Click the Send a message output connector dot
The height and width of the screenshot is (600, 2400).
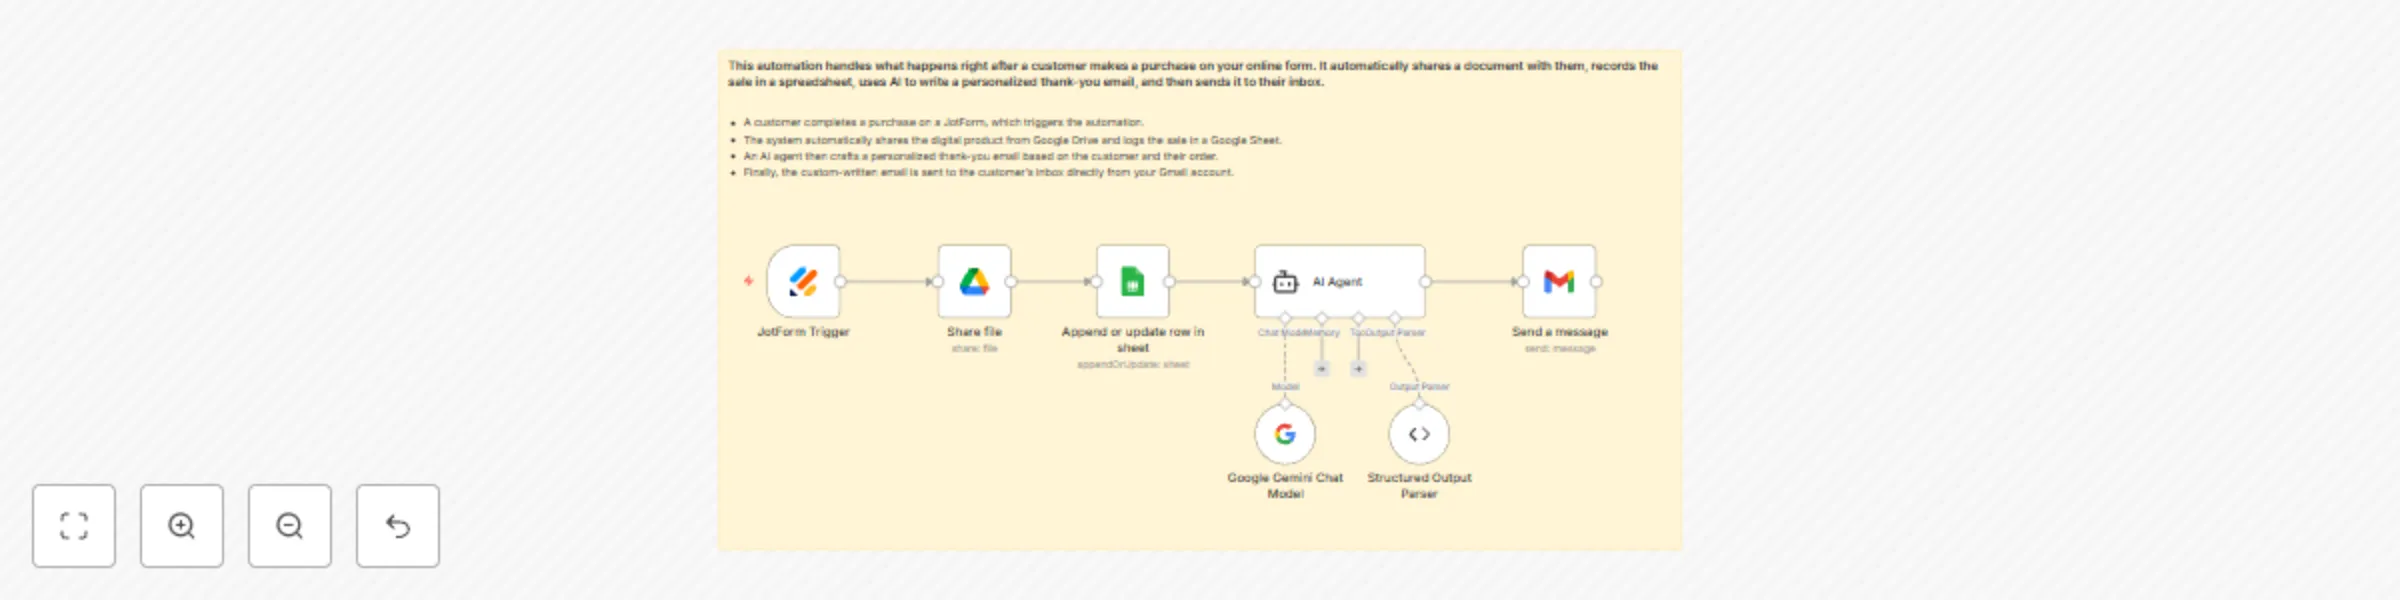[1597, 282]
